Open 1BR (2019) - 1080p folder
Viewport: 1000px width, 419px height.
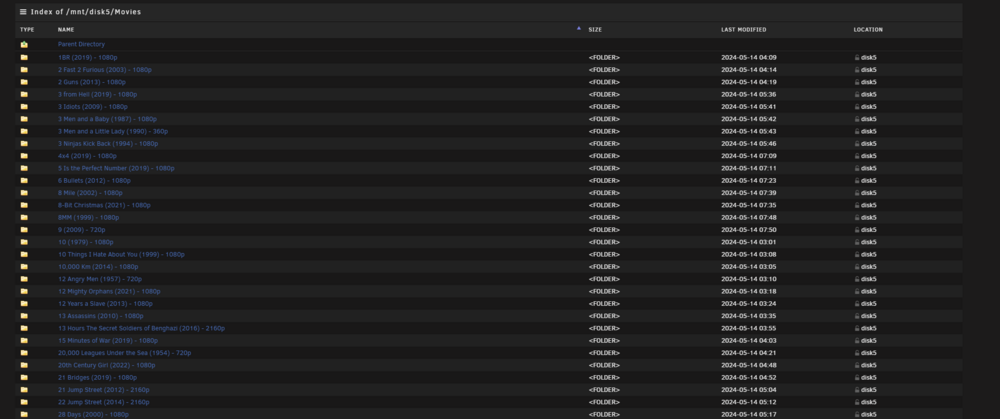[87, 57]
